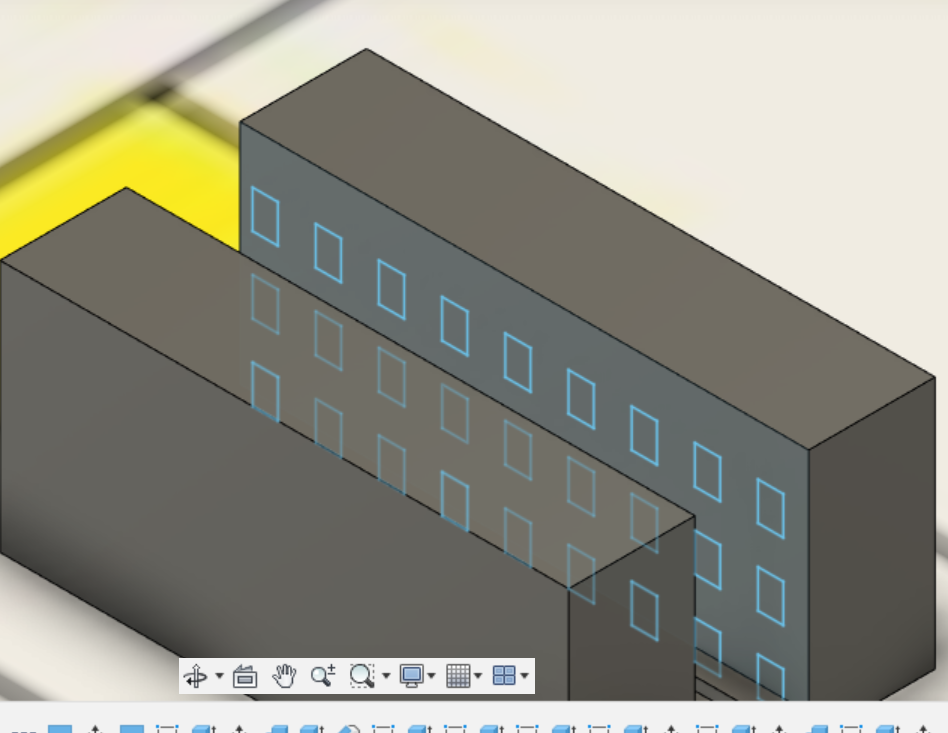Choose the Zoom Window fit icon
This screenshot has height=733, width=948.
(x=362, y=676)
